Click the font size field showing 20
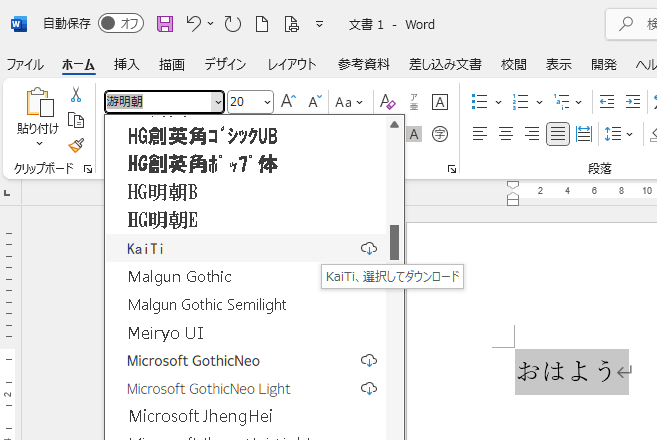657x440 pixels. point(245,102)
